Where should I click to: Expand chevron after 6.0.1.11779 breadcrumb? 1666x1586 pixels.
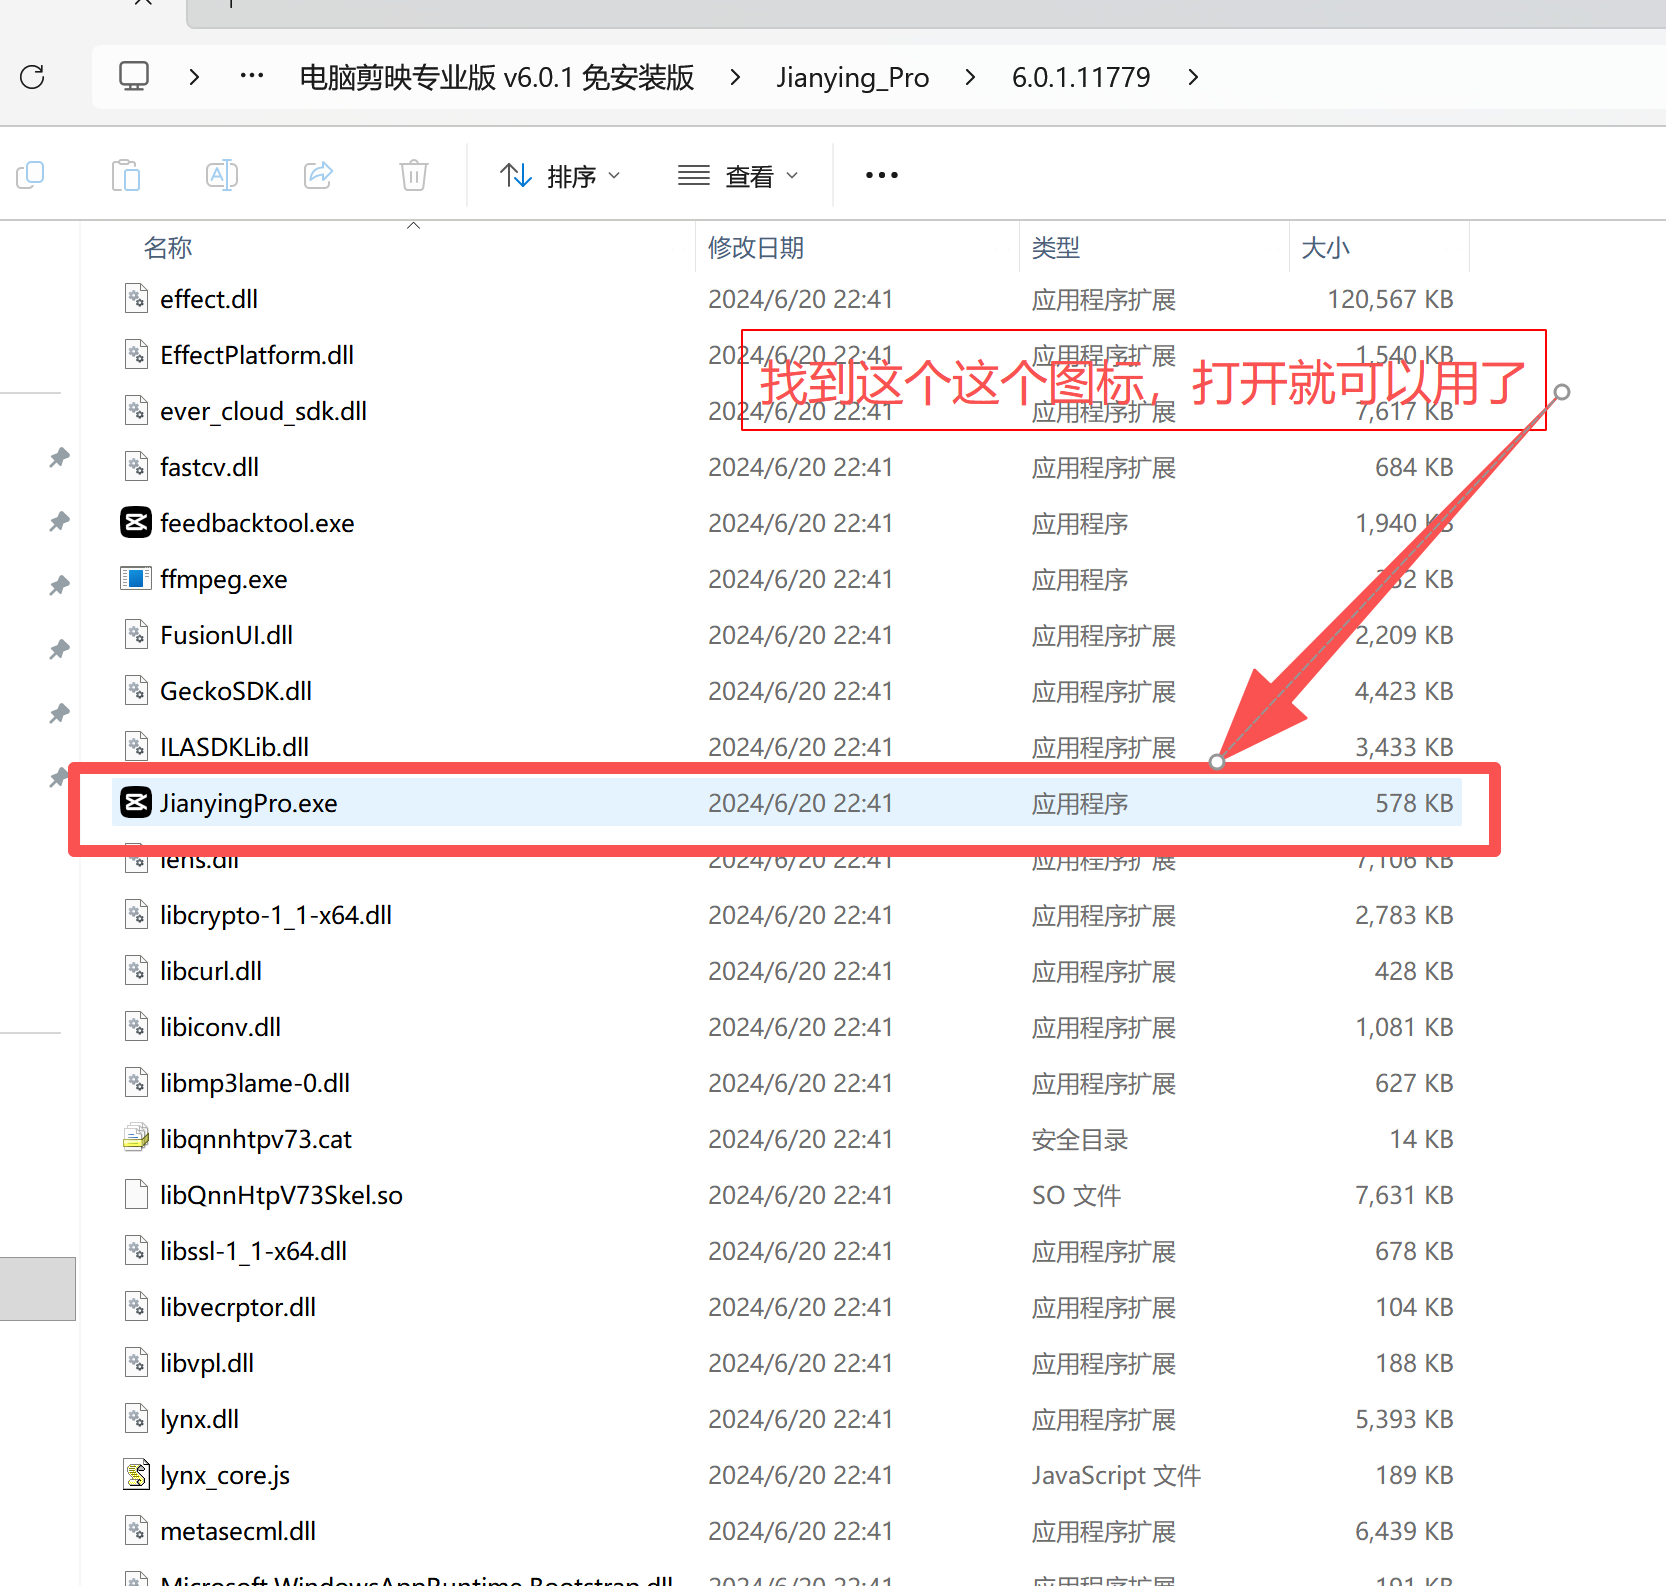(1193, 77)
